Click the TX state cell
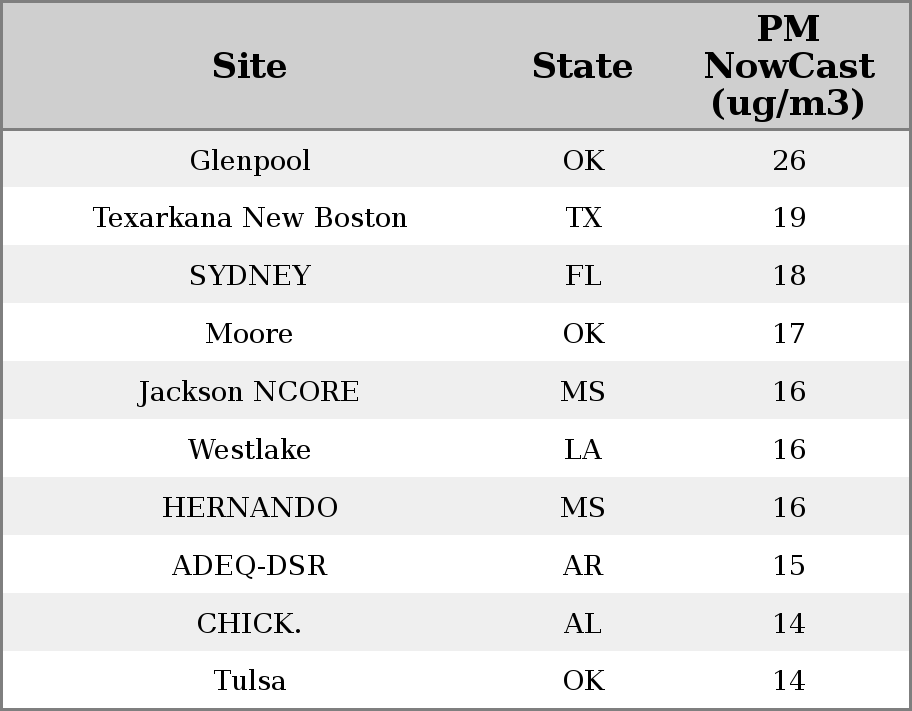 coord(583,218)
